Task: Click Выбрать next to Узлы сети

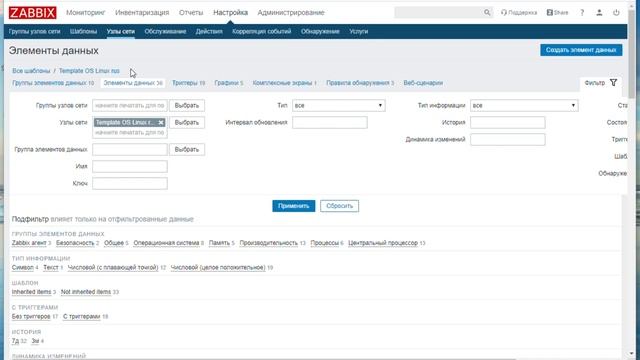Action: (x=187, y=122)
